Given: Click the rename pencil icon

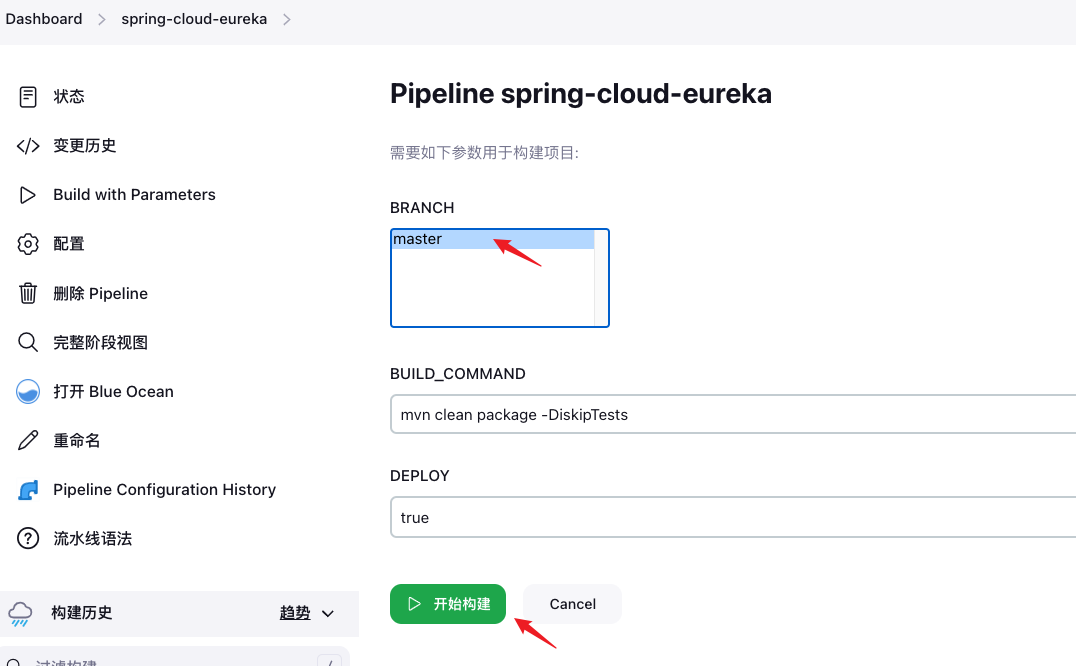Looking at the screenshot, I should pyautogui.click(x=28, y=440).
